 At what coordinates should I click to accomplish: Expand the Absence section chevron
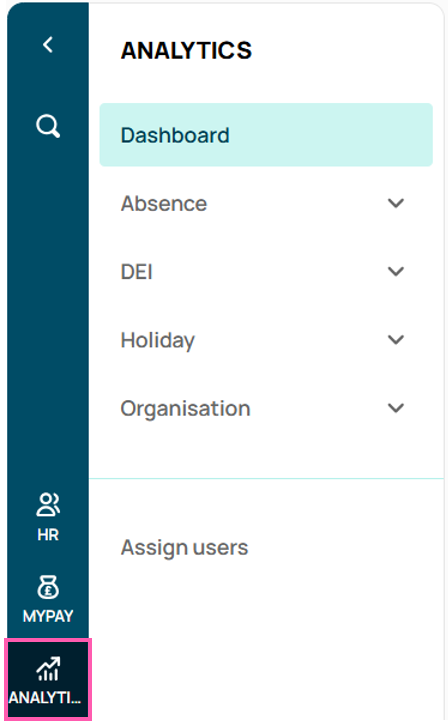pyautogui.click(x=396, y=203)
